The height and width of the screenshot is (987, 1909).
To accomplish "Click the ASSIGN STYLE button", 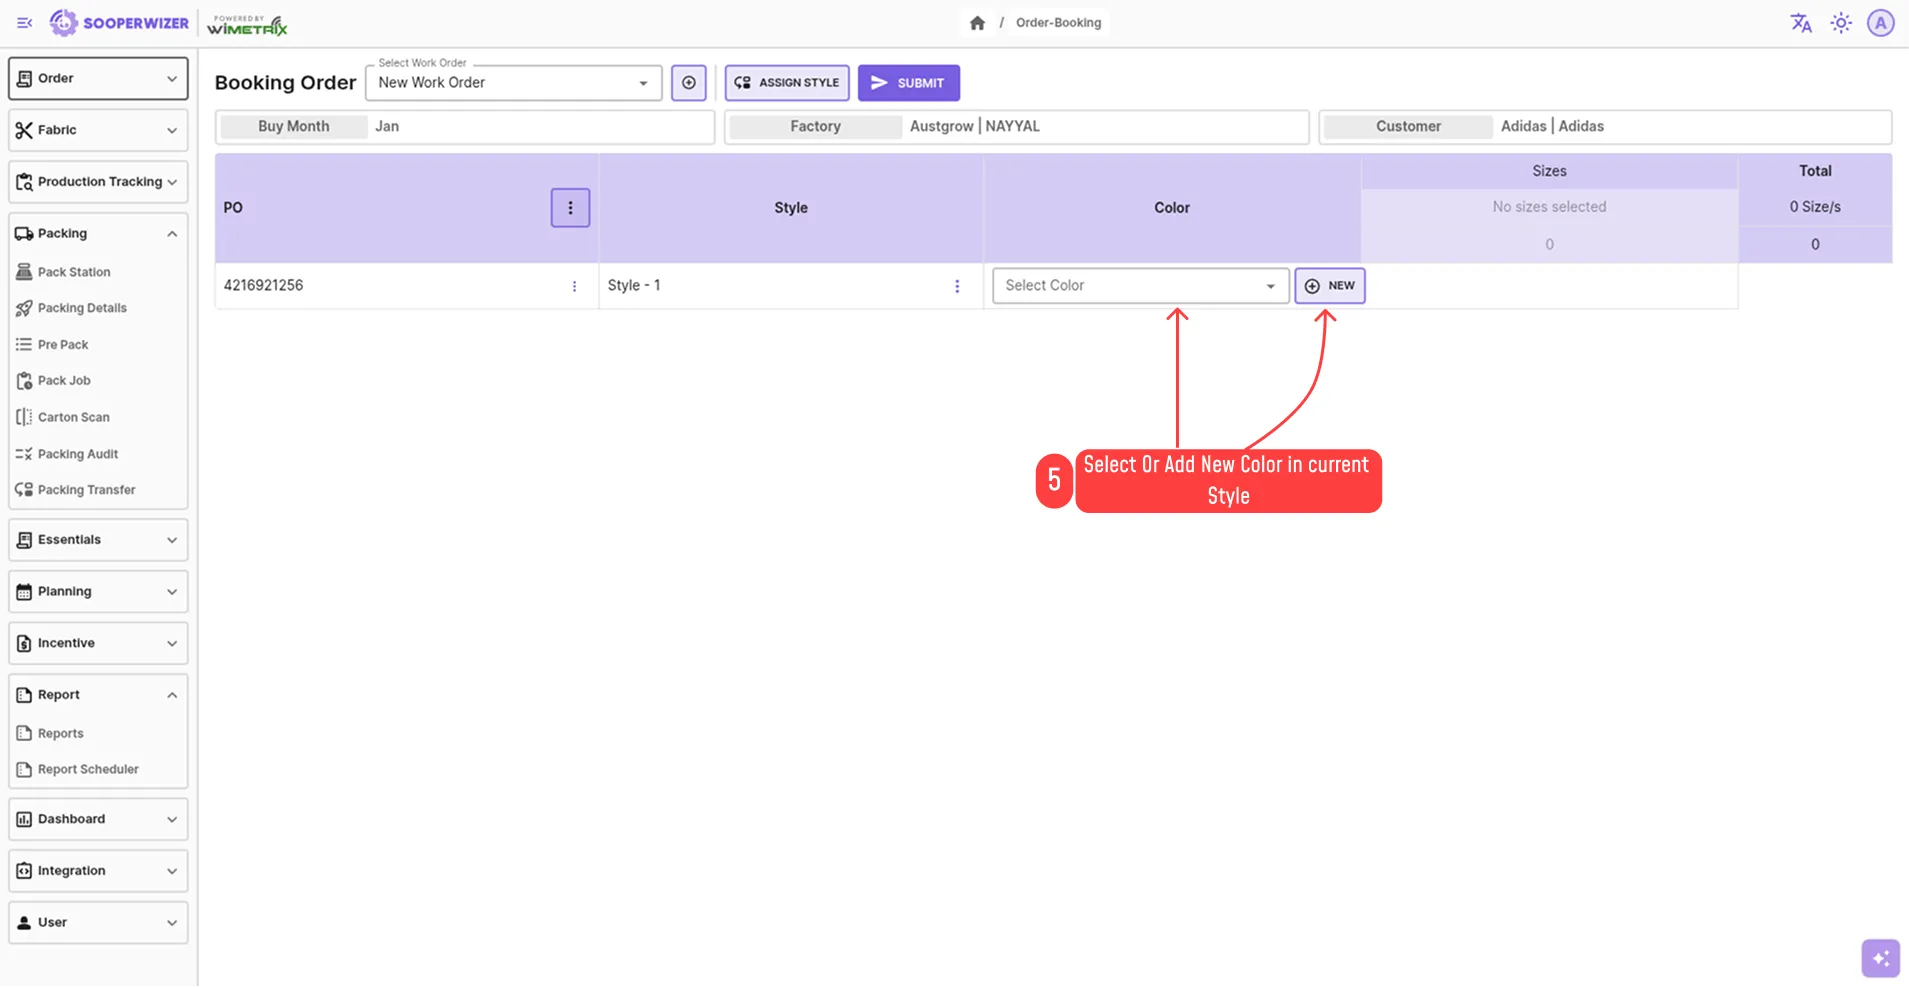I will 786,82.
